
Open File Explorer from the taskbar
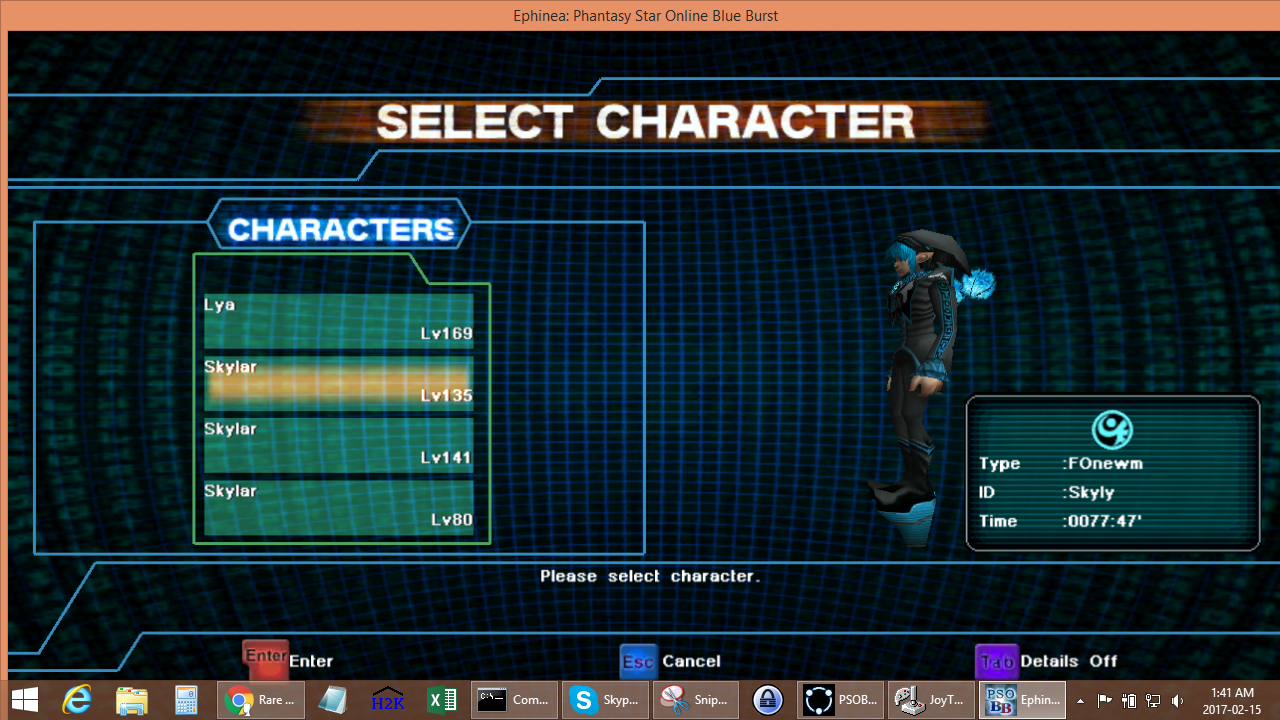point(132,700)
